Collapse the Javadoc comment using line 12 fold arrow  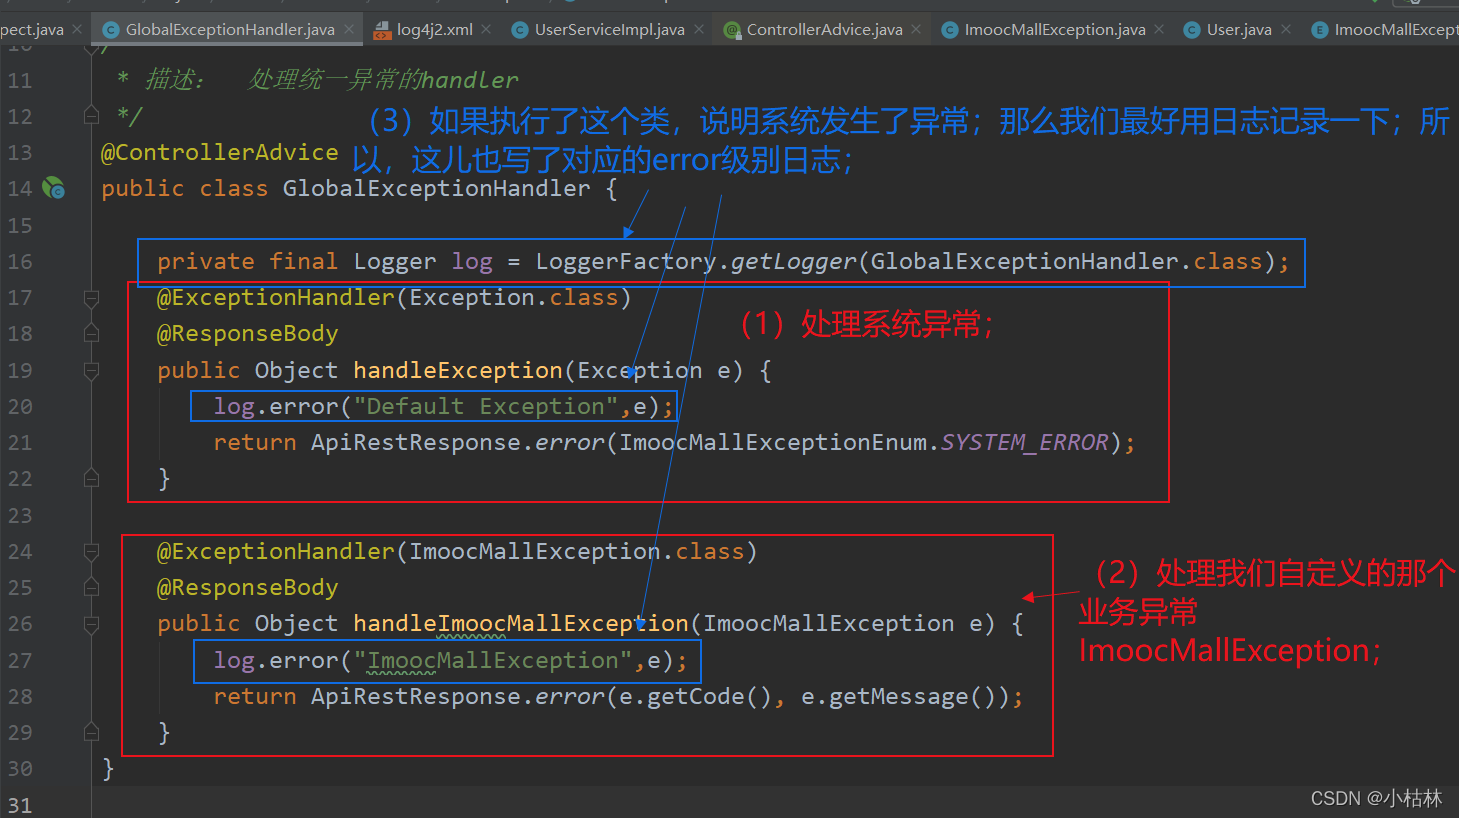click(91, 115)
